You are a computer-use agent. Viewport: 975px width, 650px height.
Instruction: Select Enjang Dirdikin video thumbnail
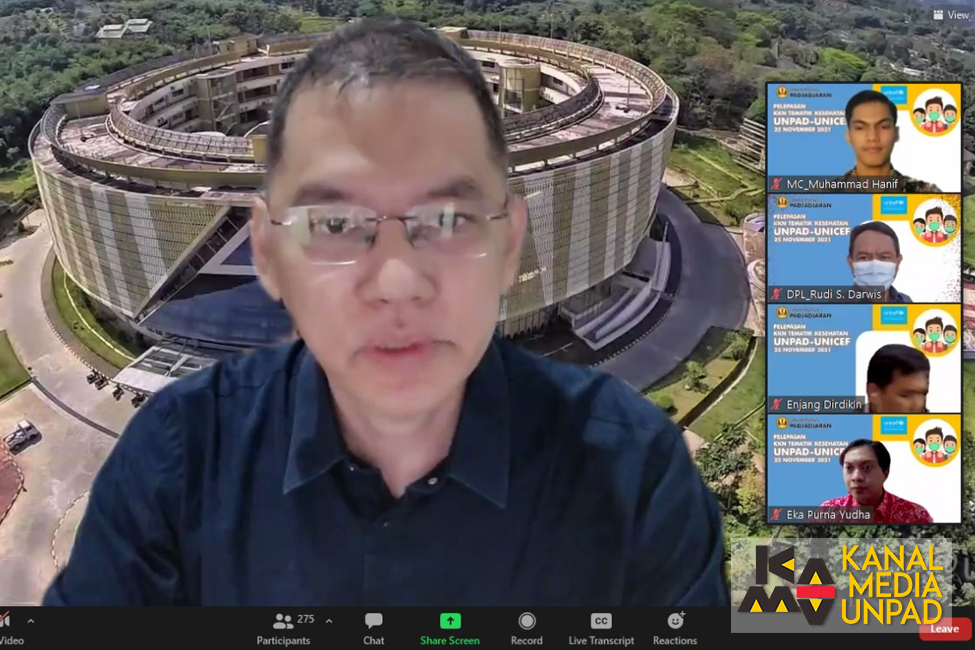(864, 358)
